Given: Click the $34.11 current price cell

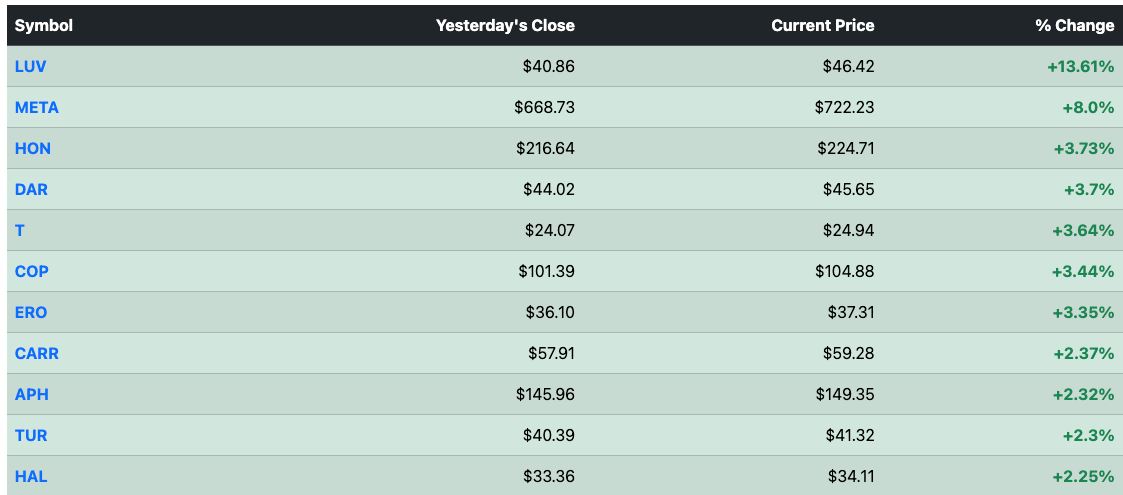Looking at the screenshot, I should pyautogui.click(x=852, y=476).
